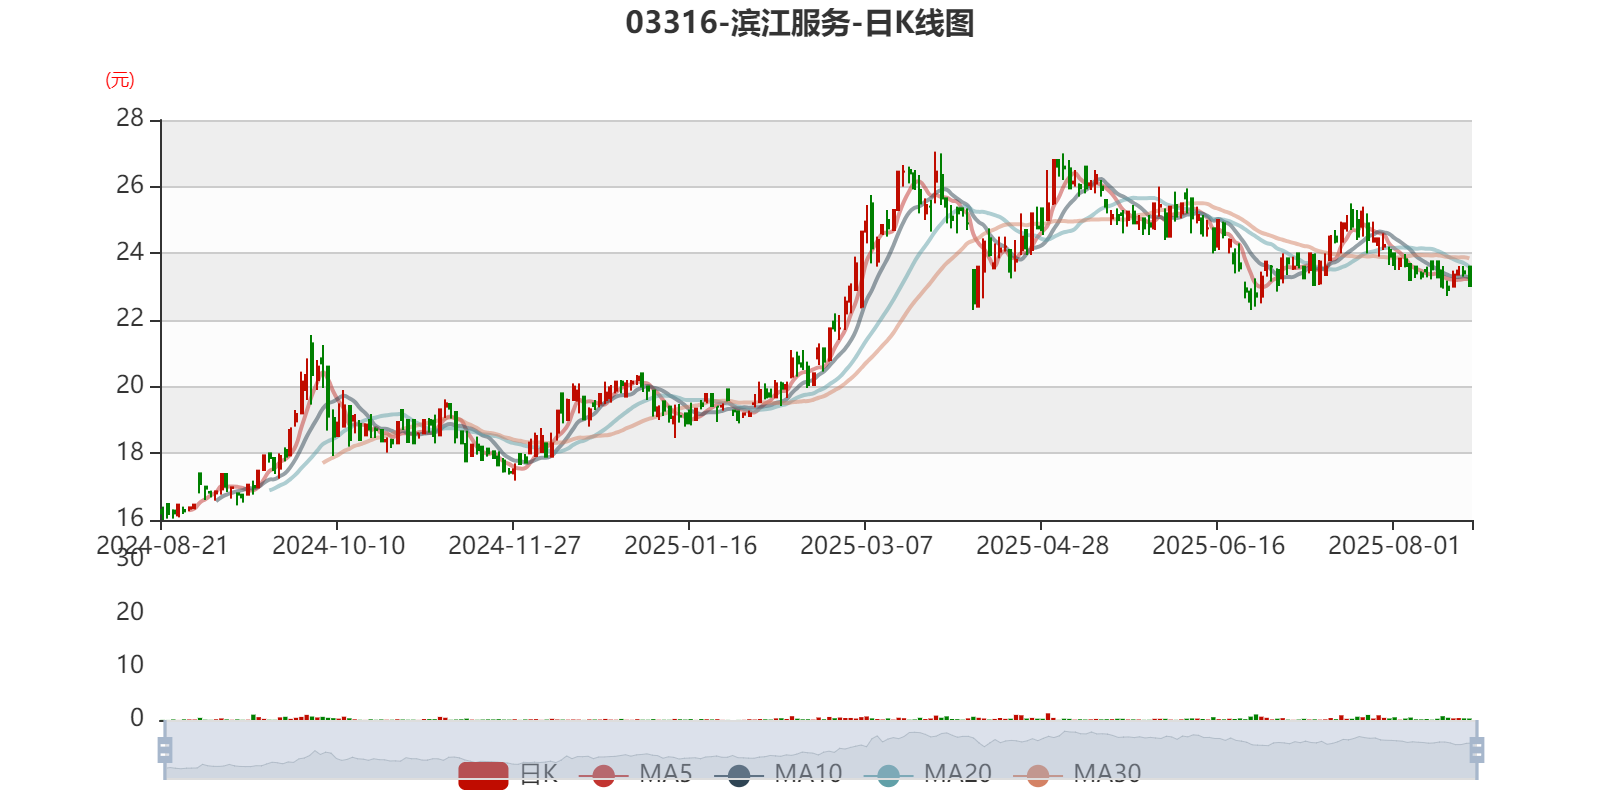Click the 28 price axis label
Image resolution: width=1600 pixels, height=800 pixels.
(130, 118)
